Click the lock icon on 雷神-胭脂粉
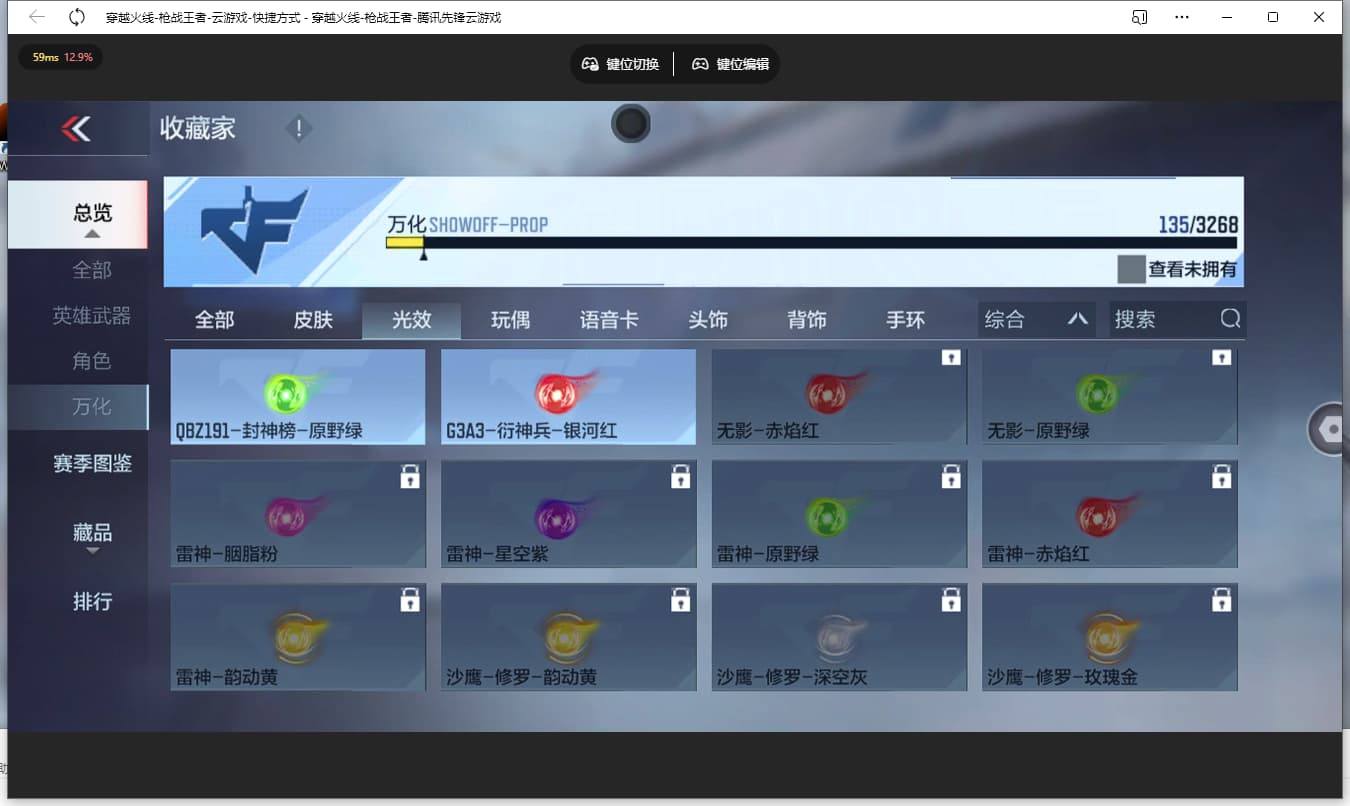This screenshot has width=1350, height=806. [x=410, y=477]
